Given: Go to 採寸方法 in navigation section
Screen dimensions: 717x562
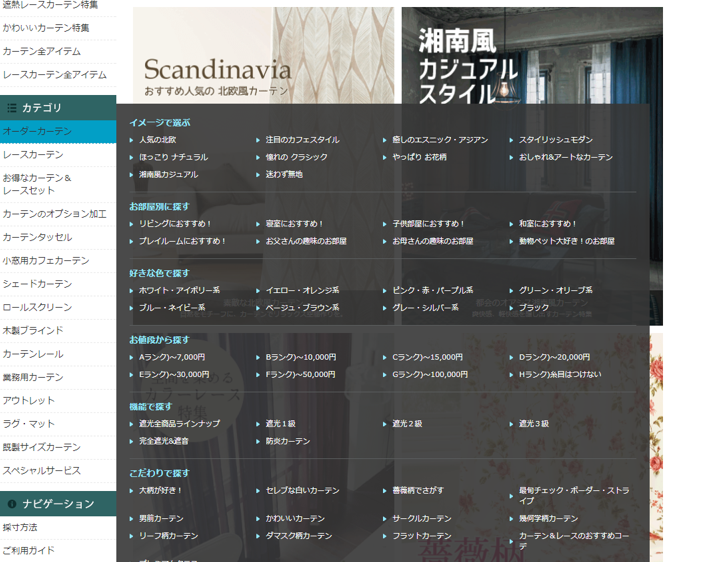Looking at the screenshot, I should tap(20, 527).
